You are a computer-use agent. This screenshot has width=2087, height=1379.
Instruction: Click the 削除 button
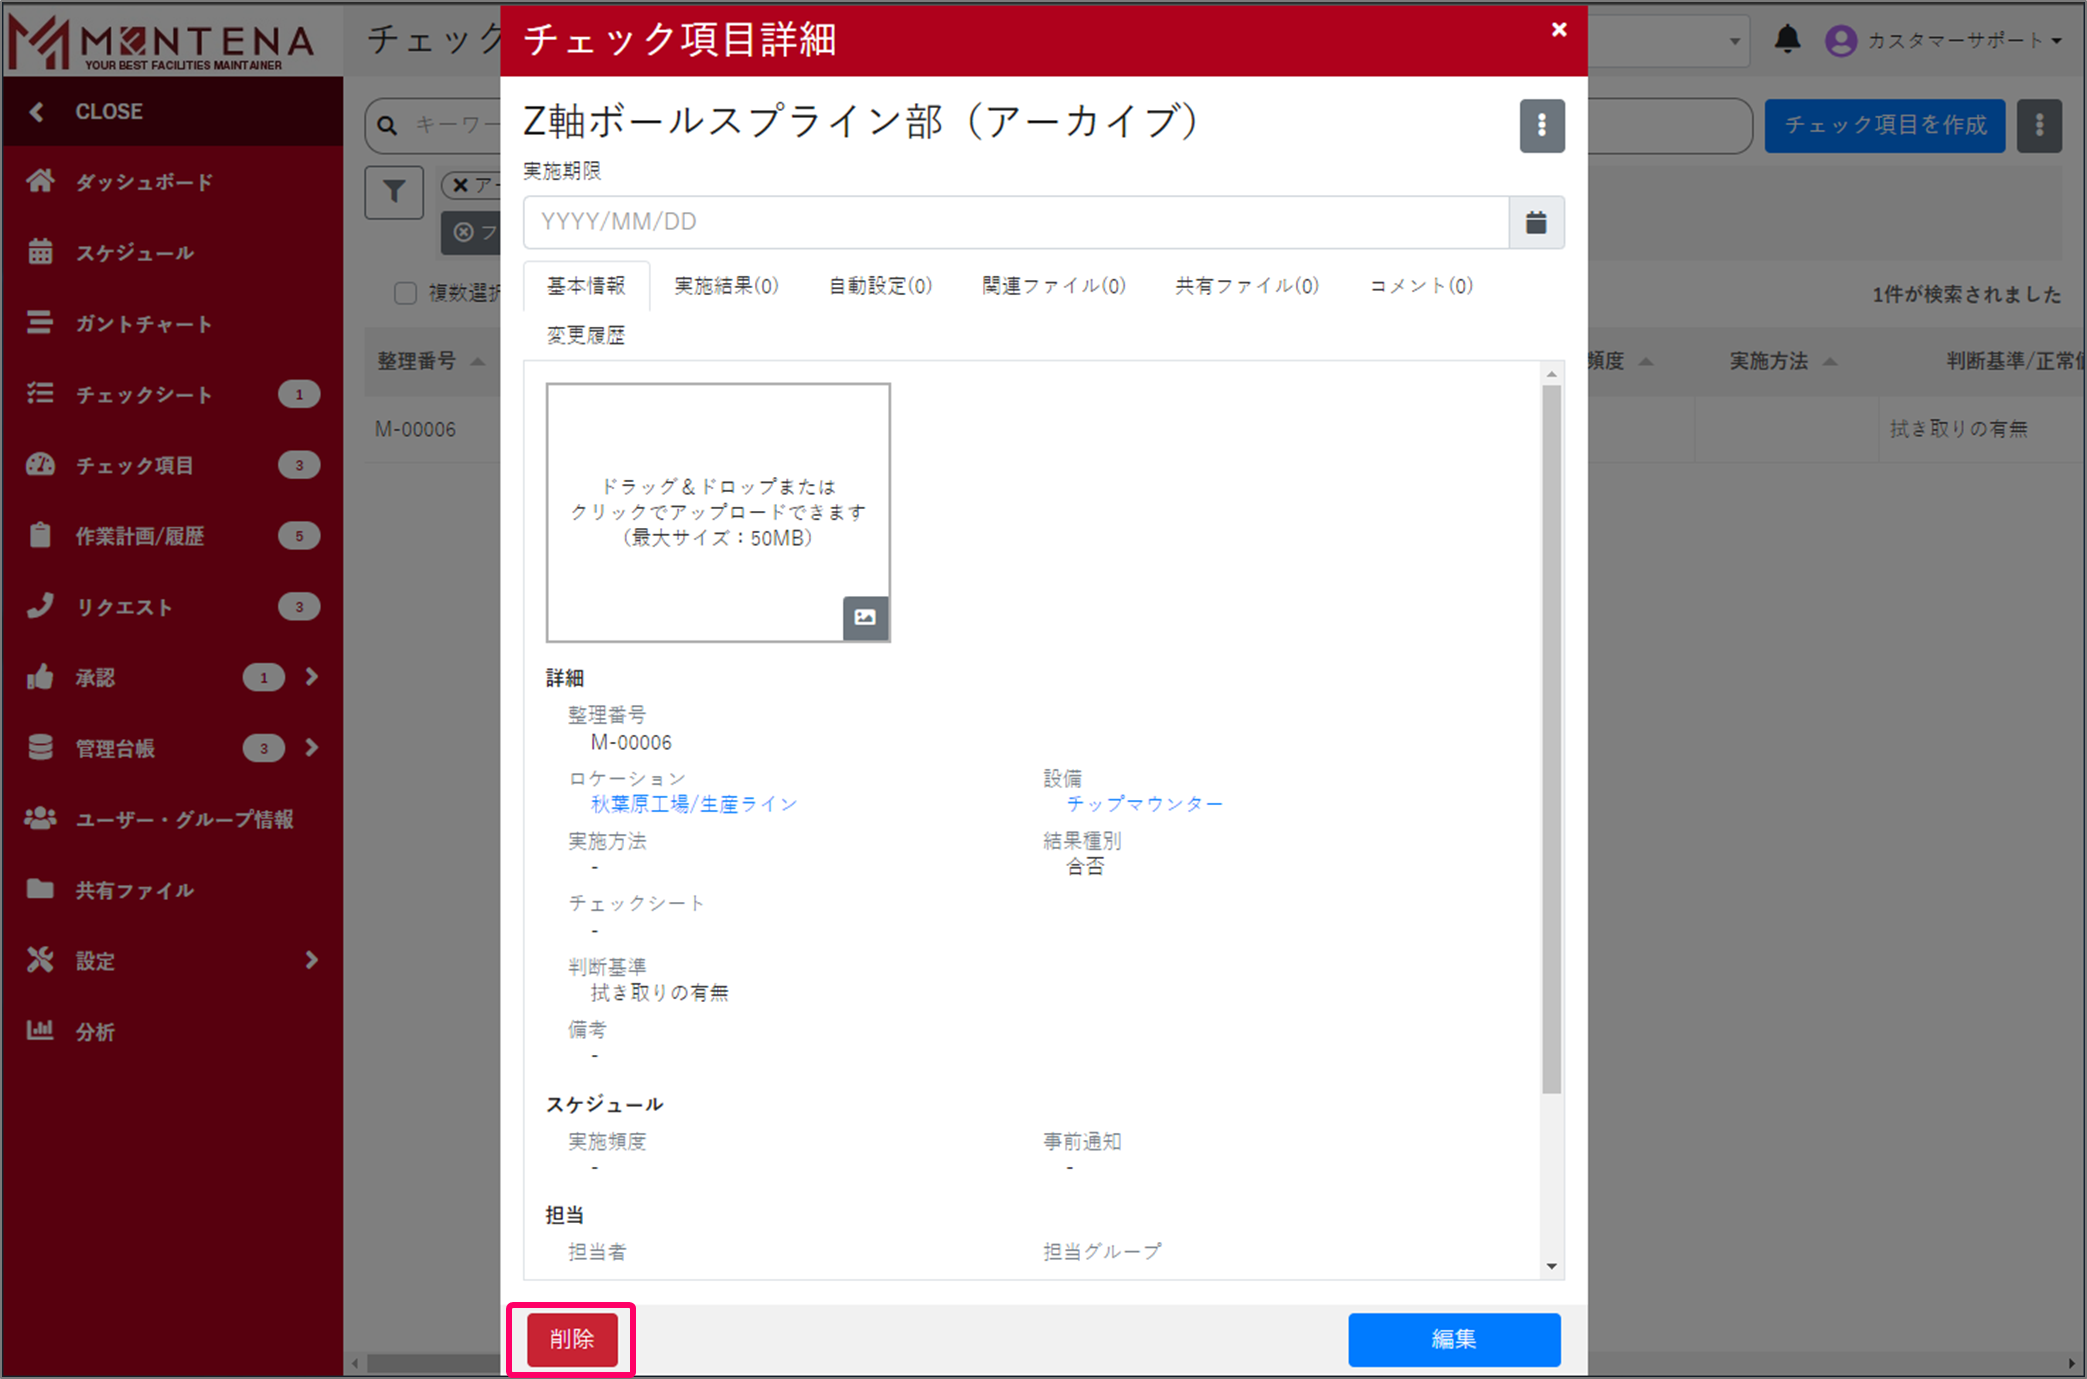click(x=571, y=1339)
